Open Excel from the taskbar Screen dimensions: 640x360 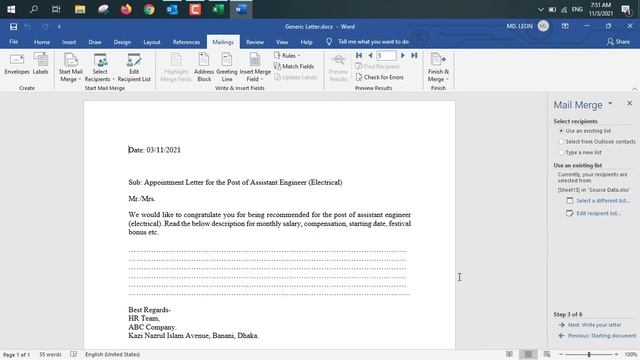(x=218, y=9)
